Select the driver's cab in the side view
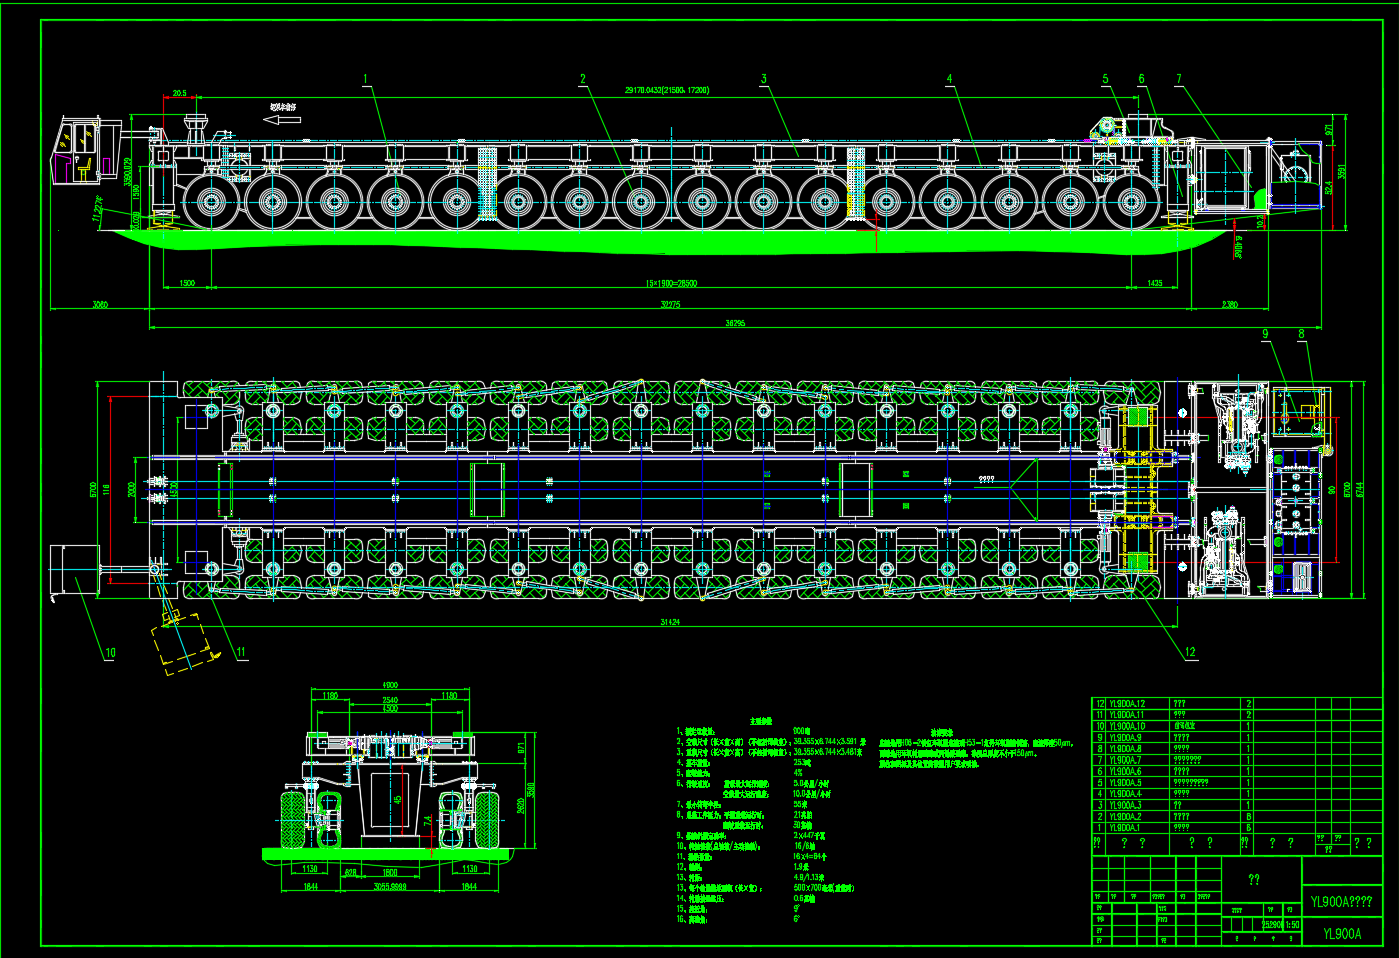This screenshot has height=958, width=1399. coord(79,150)
